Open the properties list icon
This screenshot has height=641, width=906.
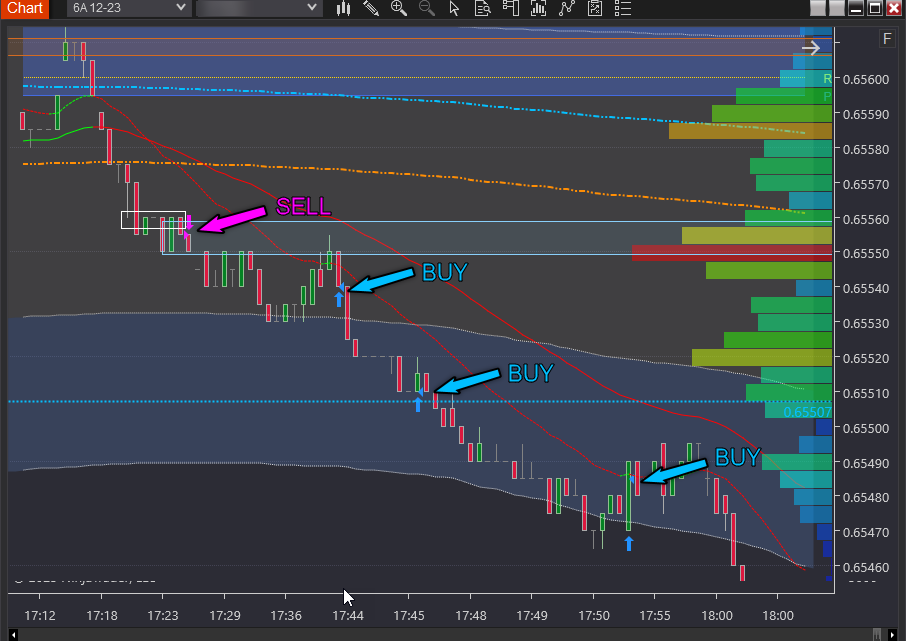(622, 8)
